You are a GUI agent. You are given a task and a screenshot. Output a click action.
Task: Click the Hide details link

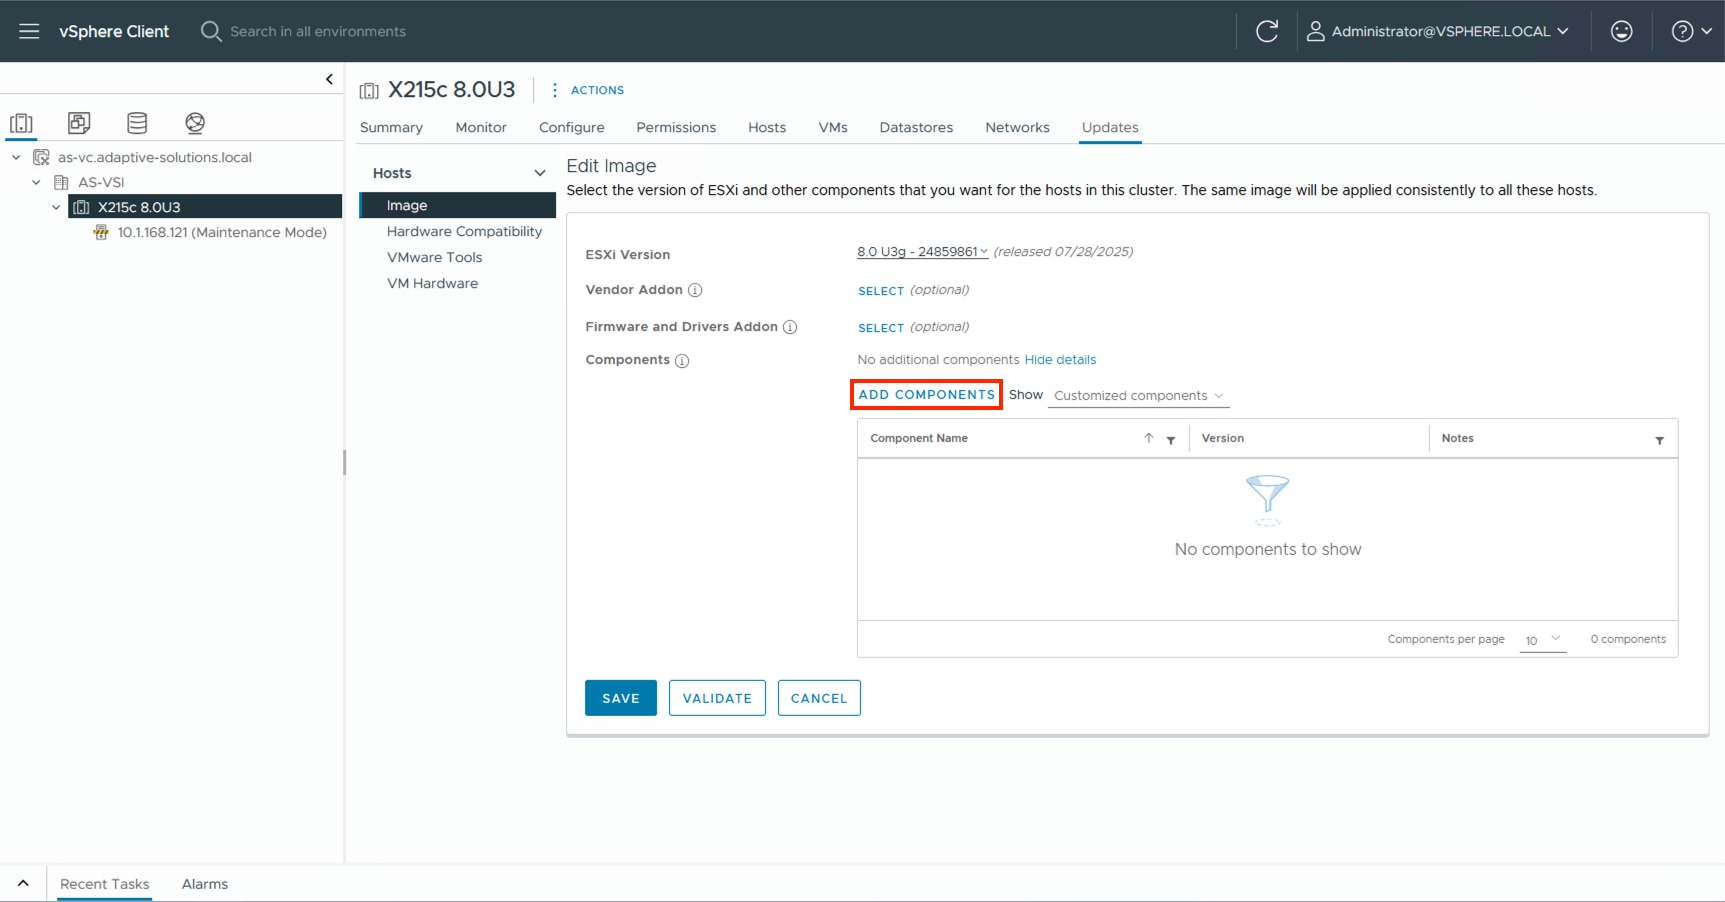(x=1060, y=360)
